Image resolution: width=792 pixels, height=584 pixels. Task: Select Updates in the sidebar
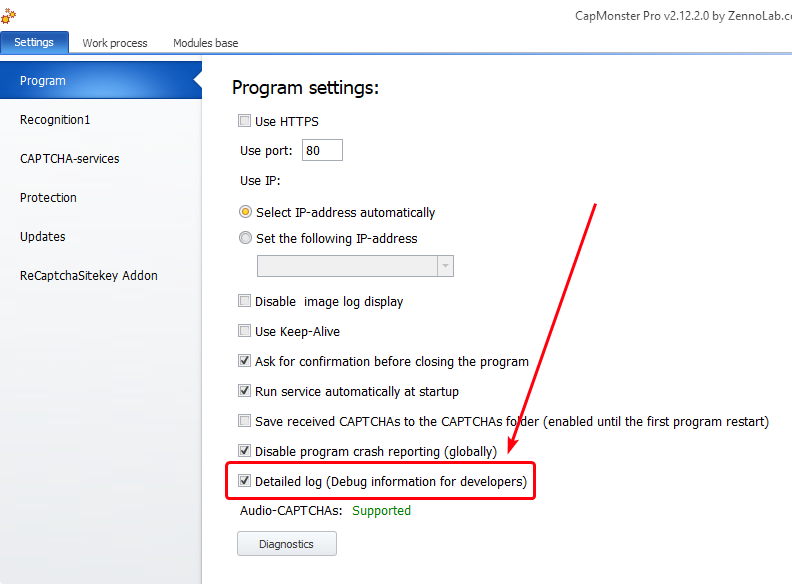click(43, 237)
